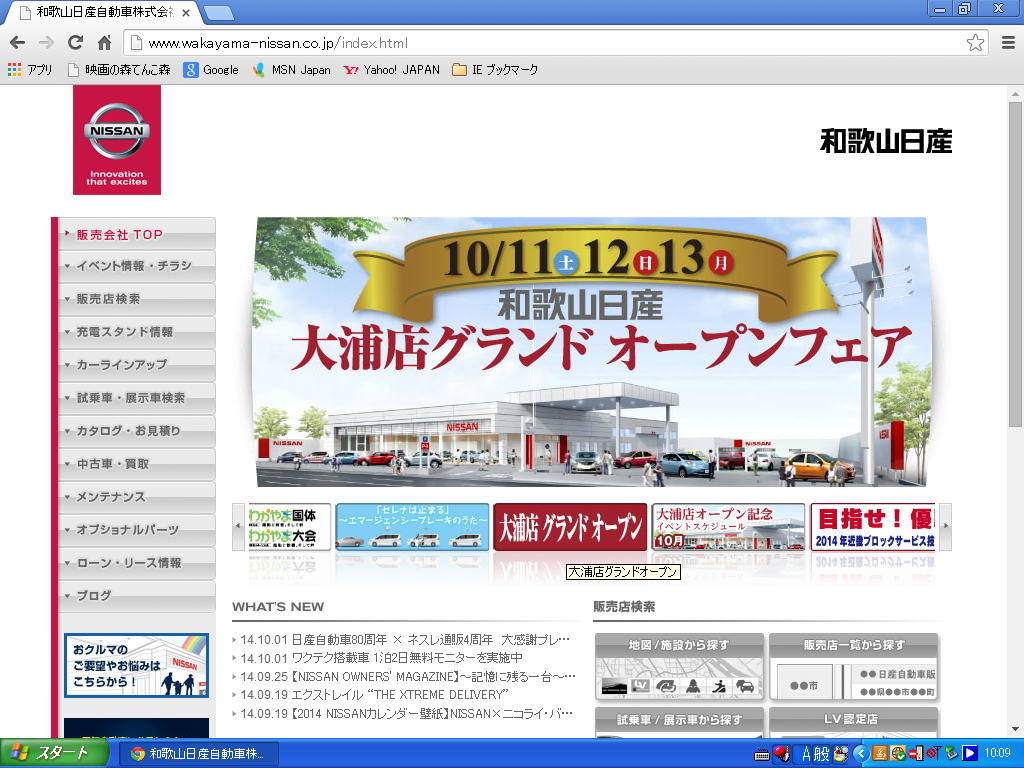Expand 試乗車・展示車検索 menu
The height and width of the screenshot is (768, 1024).
click(x=136, y=398)
